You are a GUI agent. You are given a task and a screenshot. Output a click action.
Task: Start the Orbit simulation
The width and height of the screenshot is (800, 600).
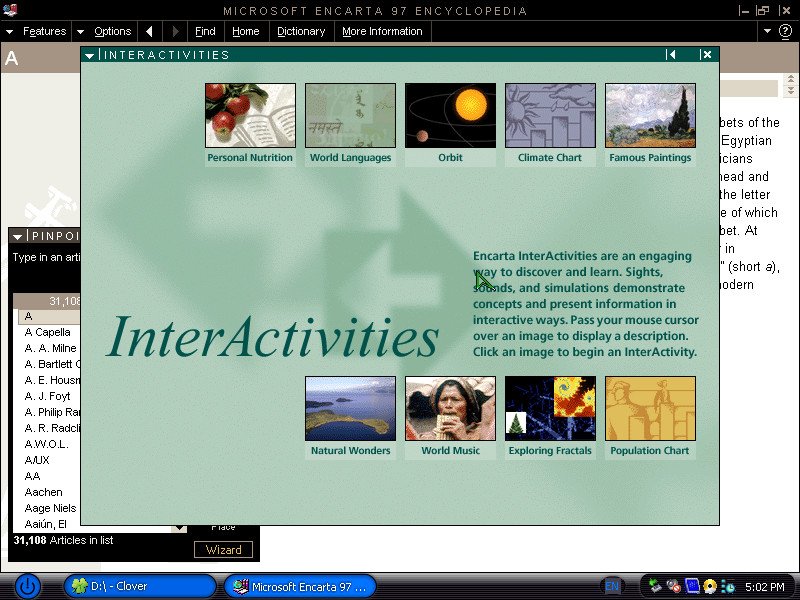(x=450, y=116)
